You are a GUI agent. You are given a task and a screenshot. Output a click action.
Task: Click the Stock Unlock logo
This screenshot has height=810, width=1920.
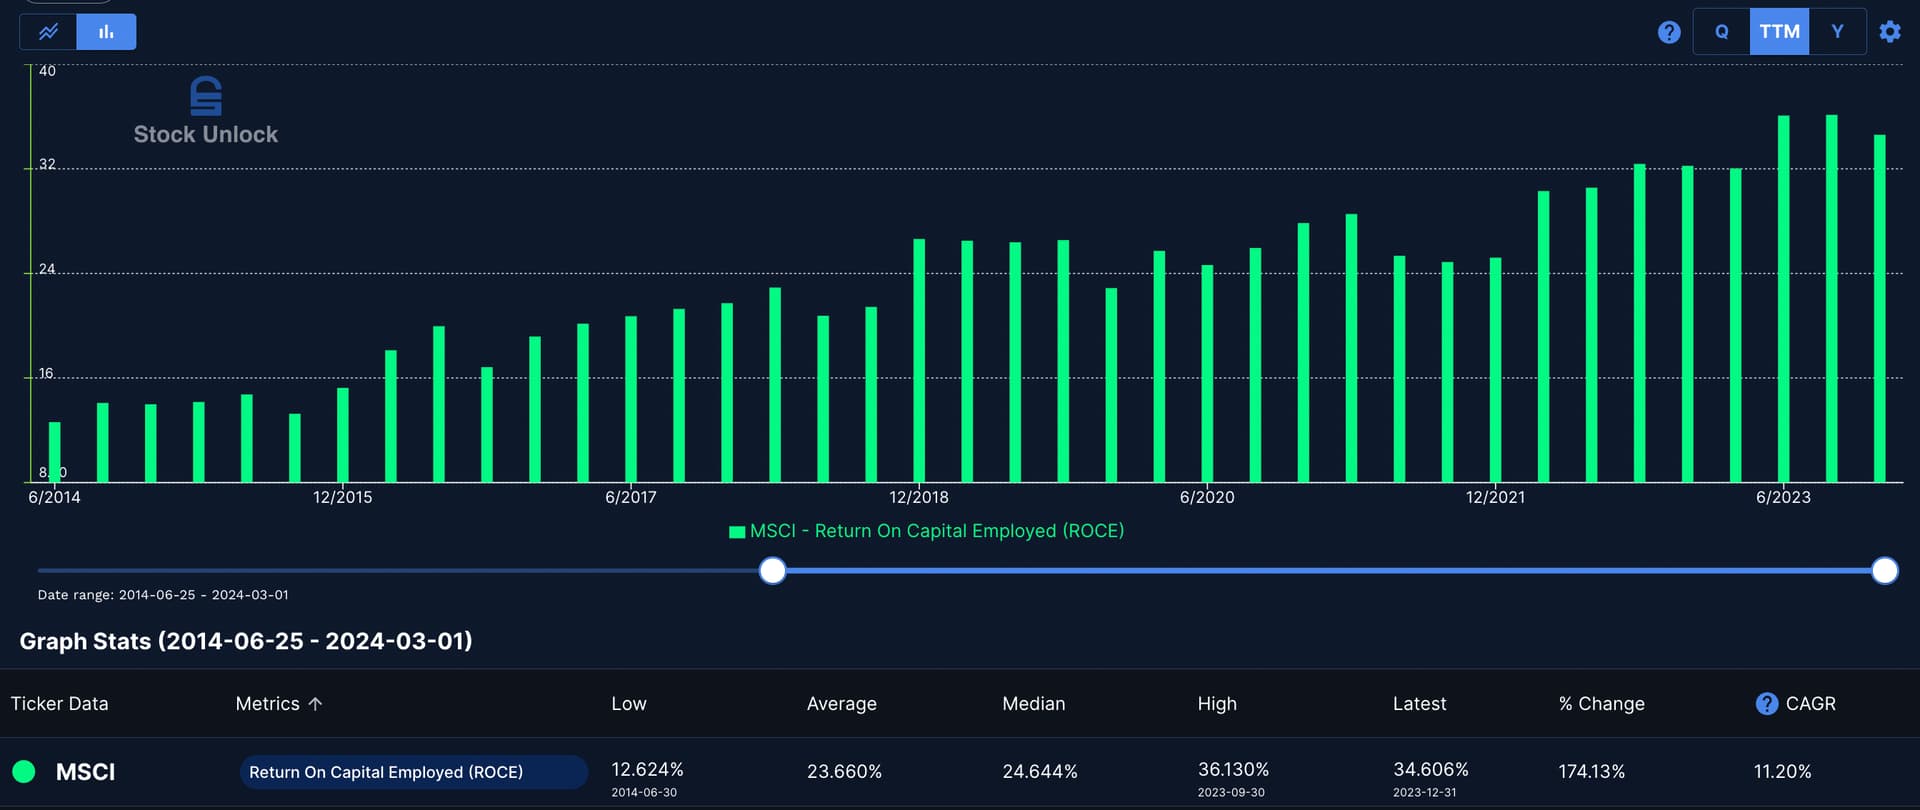[x=206, y=111]
